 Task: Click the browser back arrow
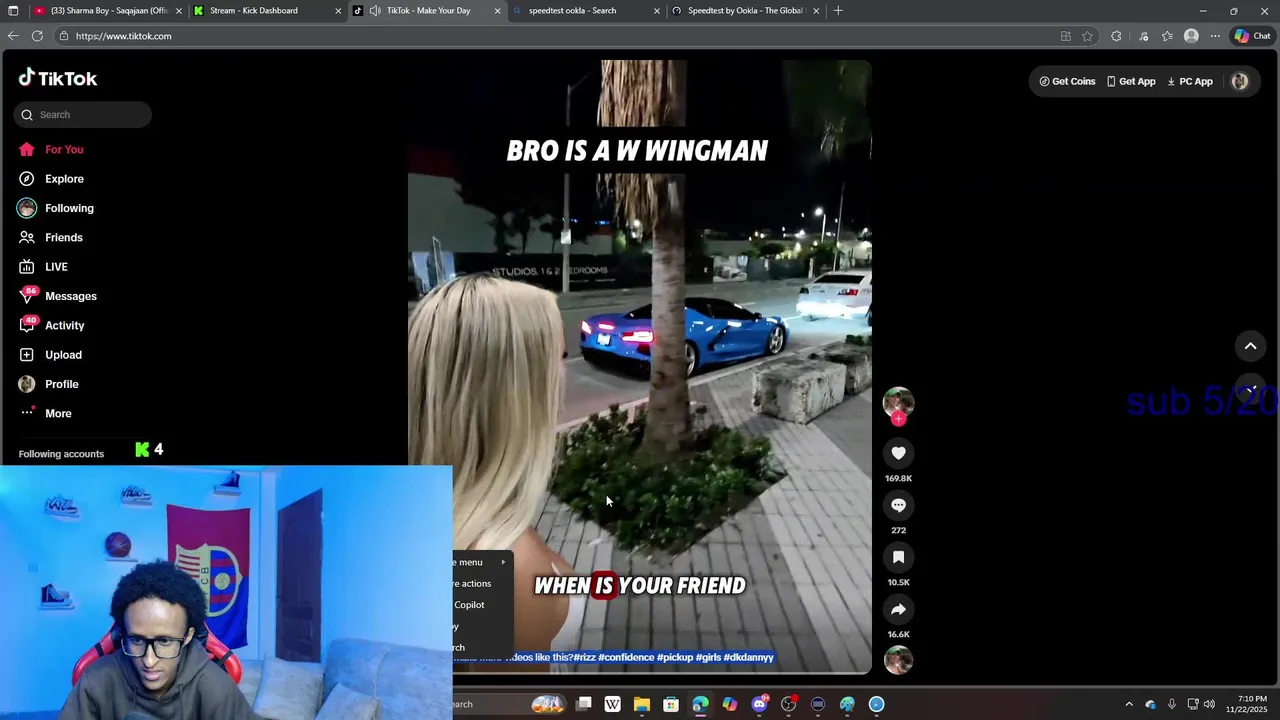coord(13,36)
